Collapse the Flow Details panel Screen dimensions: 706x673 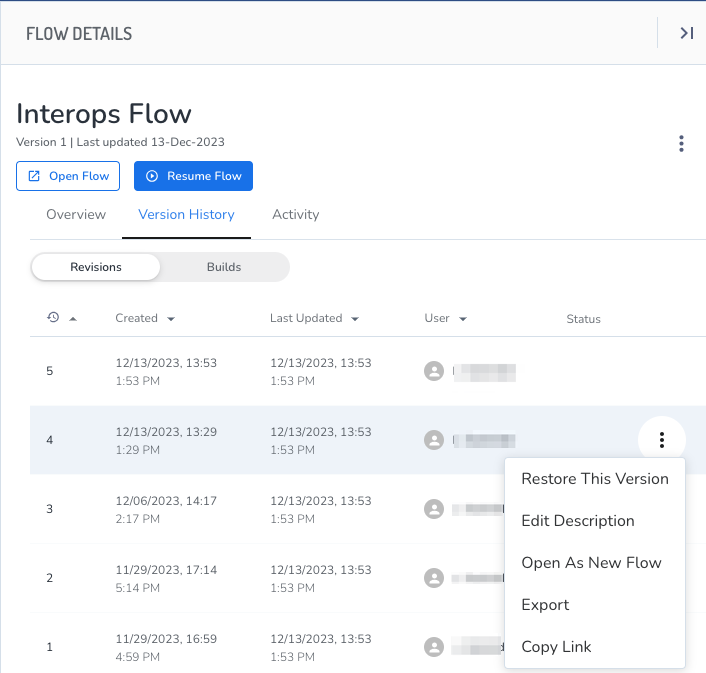[x=686, y=33]
